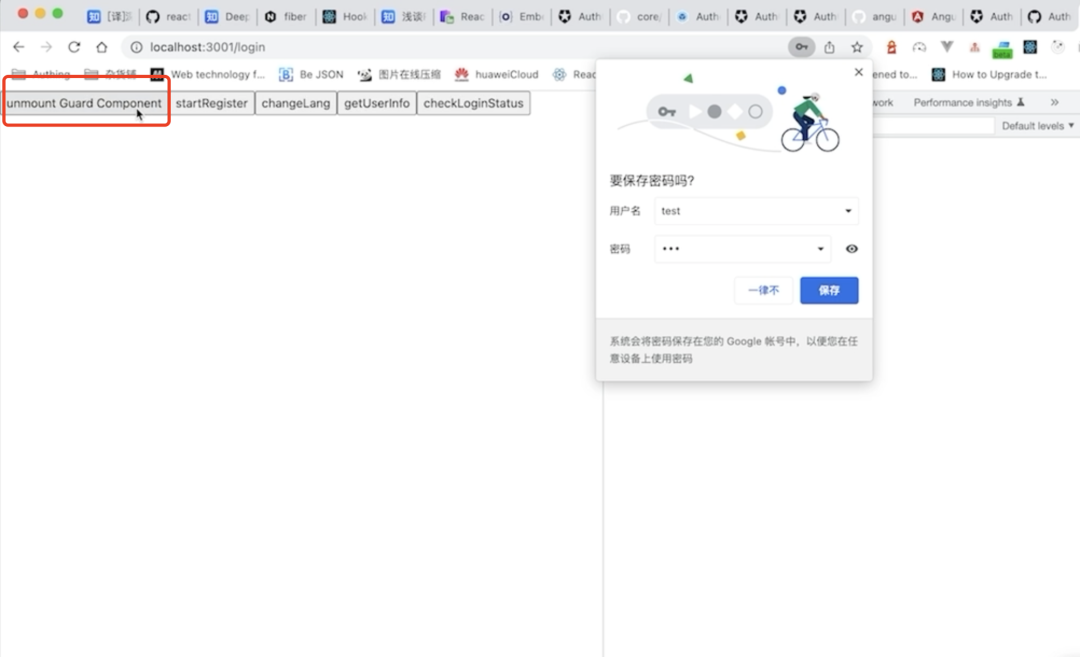
Task: Open the share icon in address bar
Action: (829, 47)
